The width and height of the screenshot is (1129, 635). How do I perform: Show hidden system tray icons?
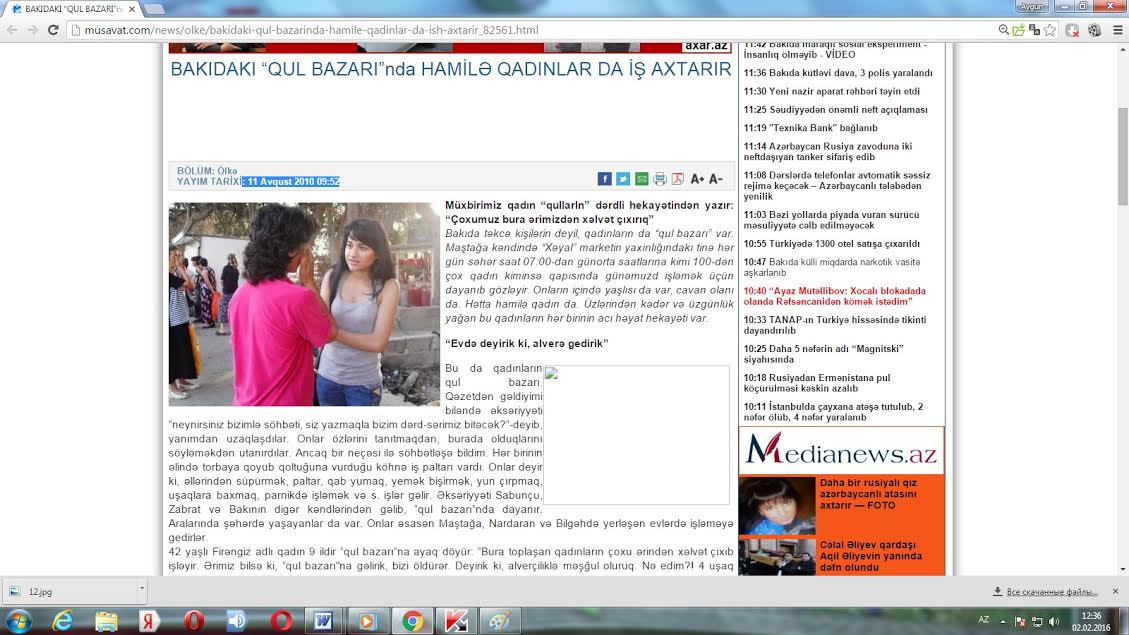click(1003, 621)
